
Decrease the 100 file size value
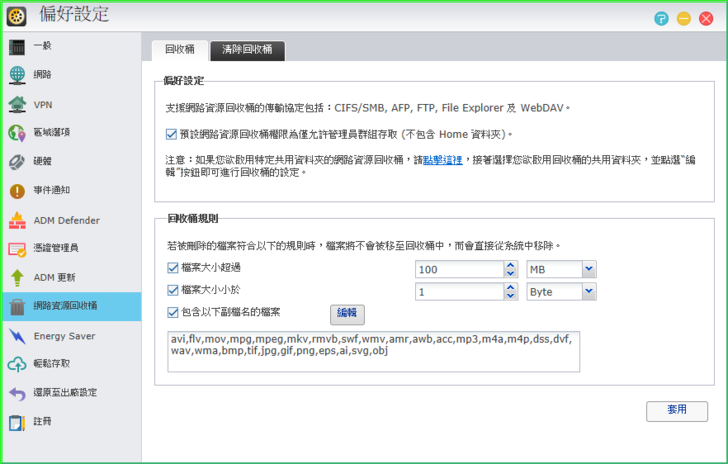click(x=510, y=273)
